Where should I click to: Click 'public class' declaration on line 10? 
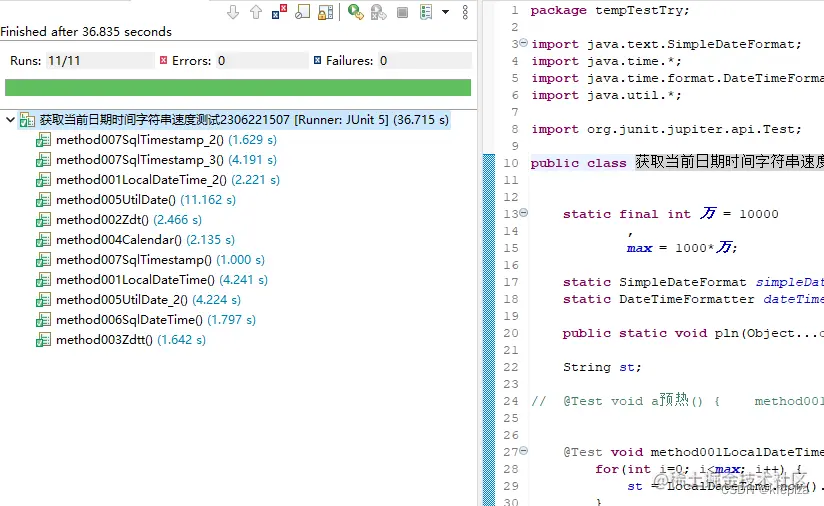point(578,163)
